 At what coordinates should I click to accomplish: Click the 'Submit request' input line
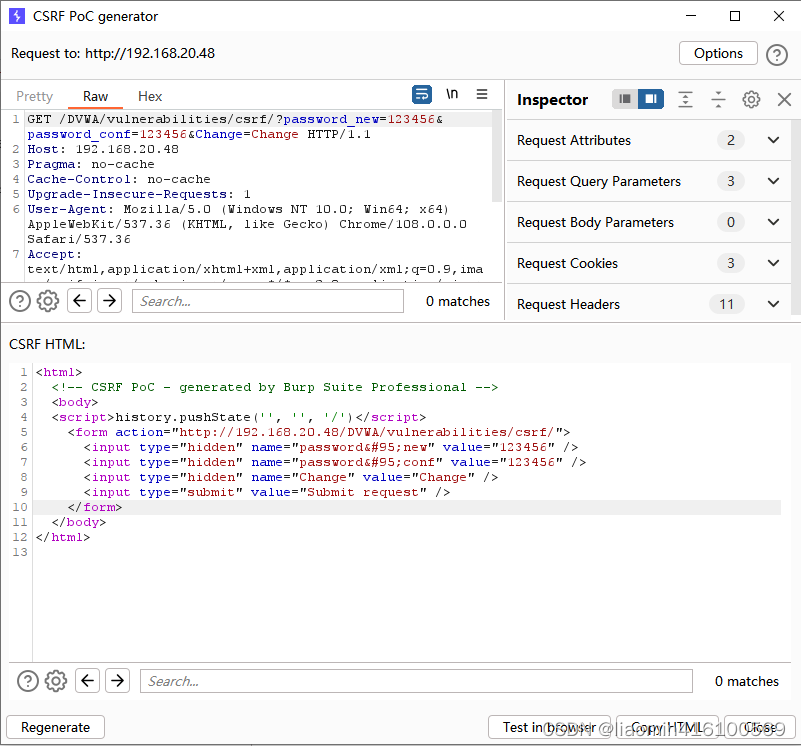coord(267,492)
